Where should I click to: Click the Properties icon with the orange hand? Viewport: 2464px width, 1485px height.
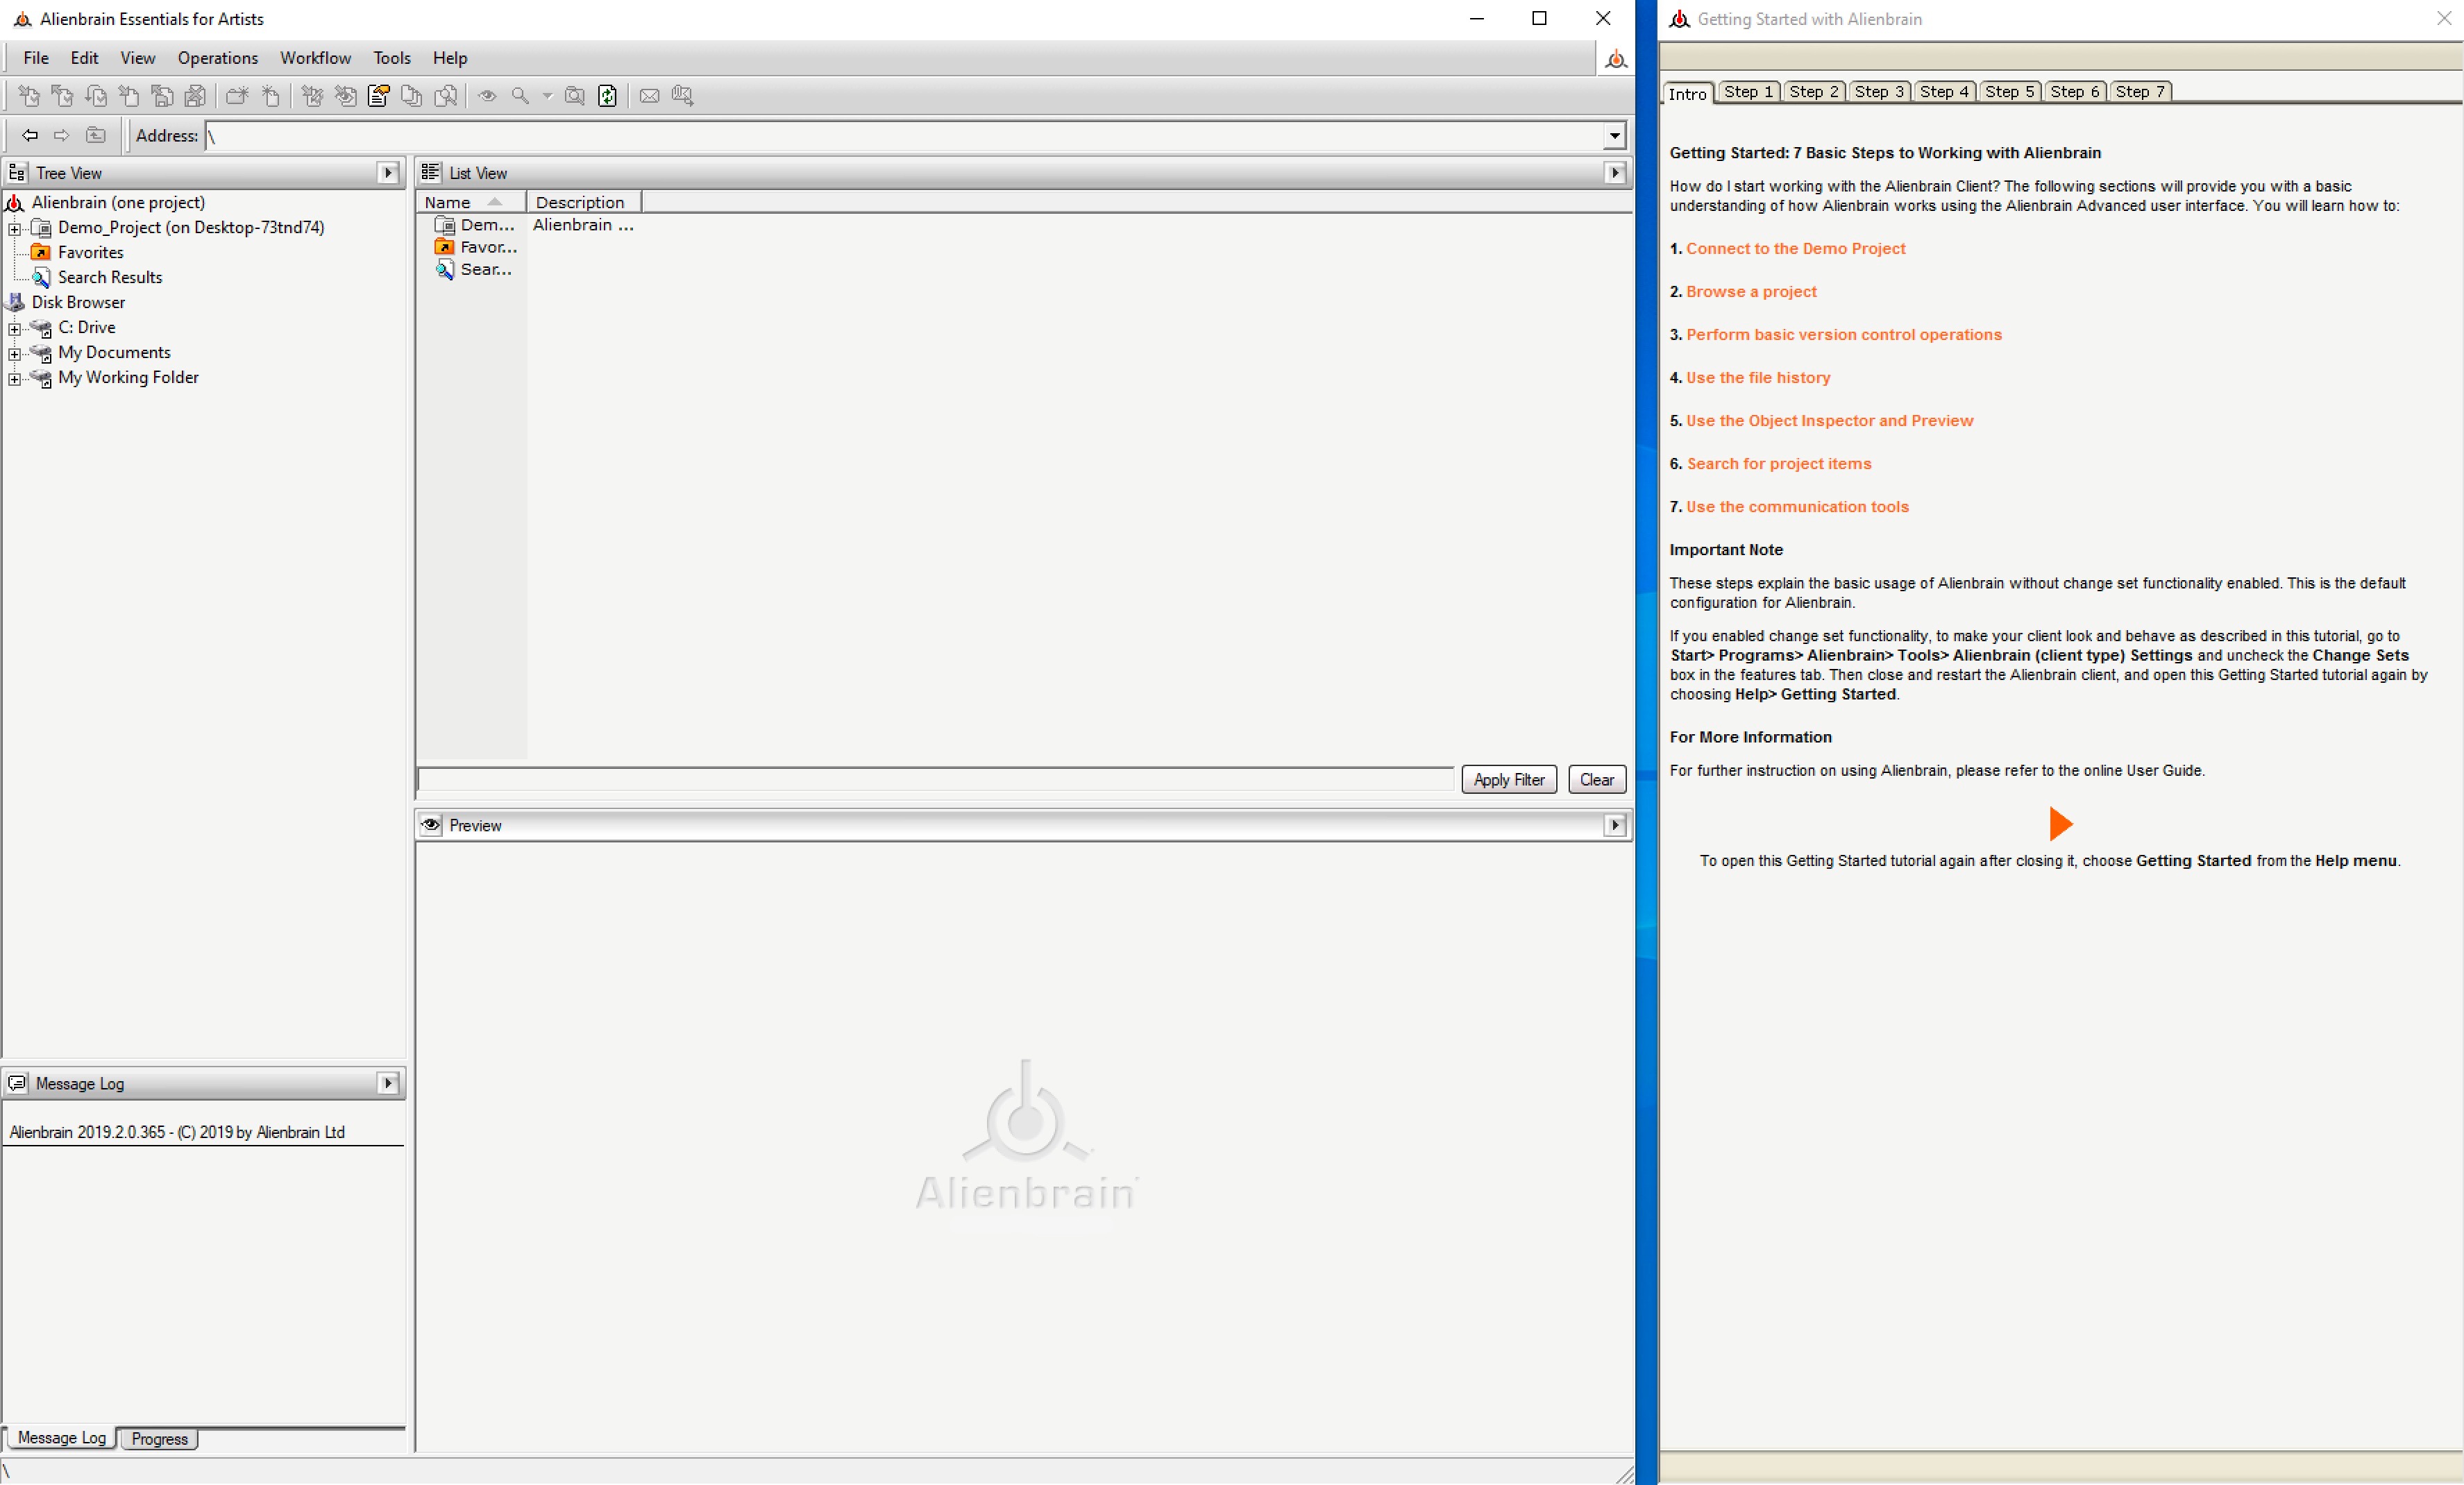pos(379,96)
